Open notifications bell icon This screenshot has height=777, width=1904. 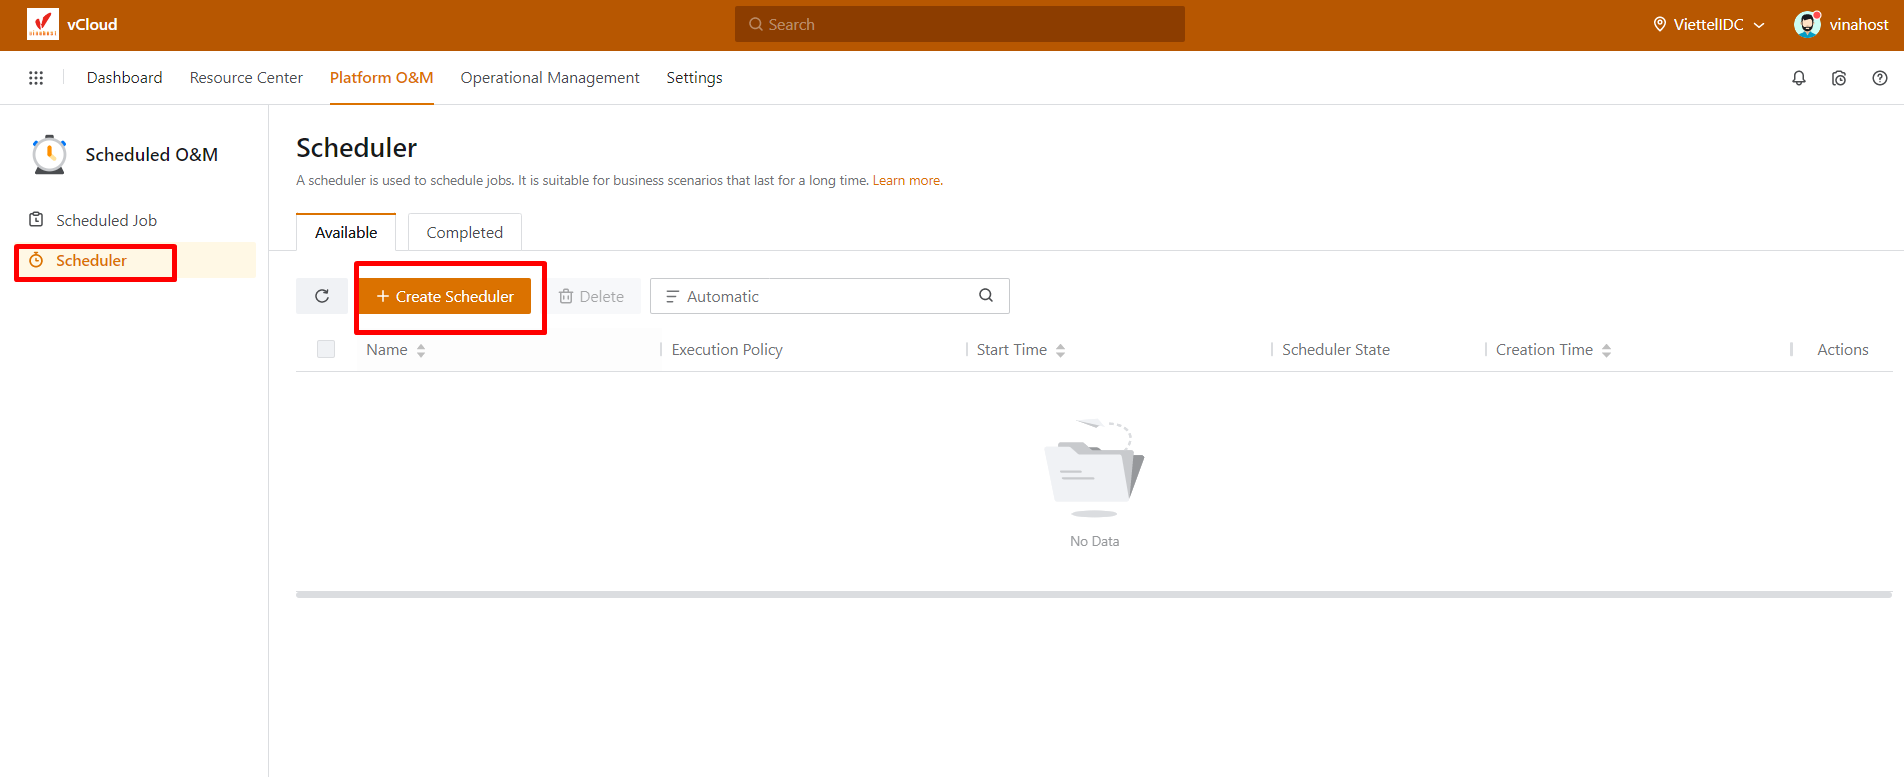pyautogui.click(x=1798, y=78)
